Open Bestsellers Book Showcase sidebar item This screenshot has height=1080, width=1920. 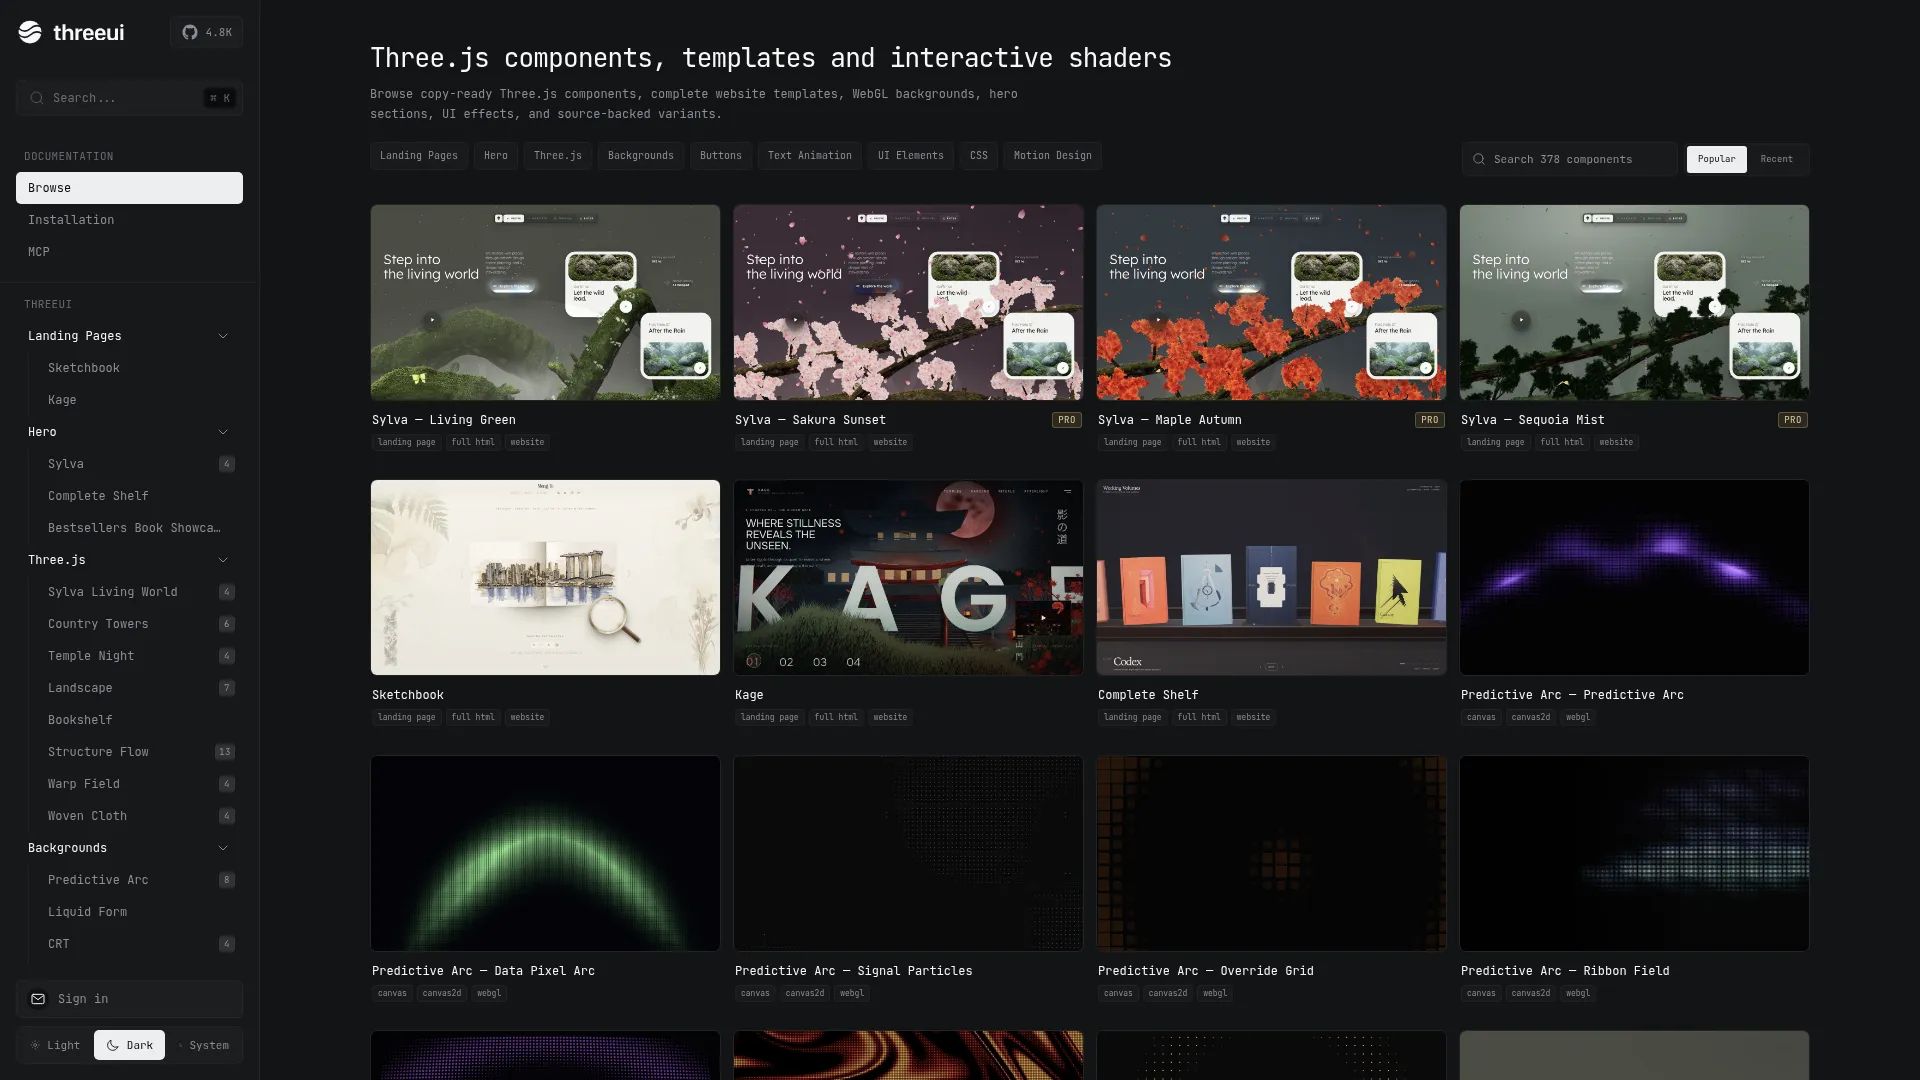pyautogui.click(x=134, y=528)
